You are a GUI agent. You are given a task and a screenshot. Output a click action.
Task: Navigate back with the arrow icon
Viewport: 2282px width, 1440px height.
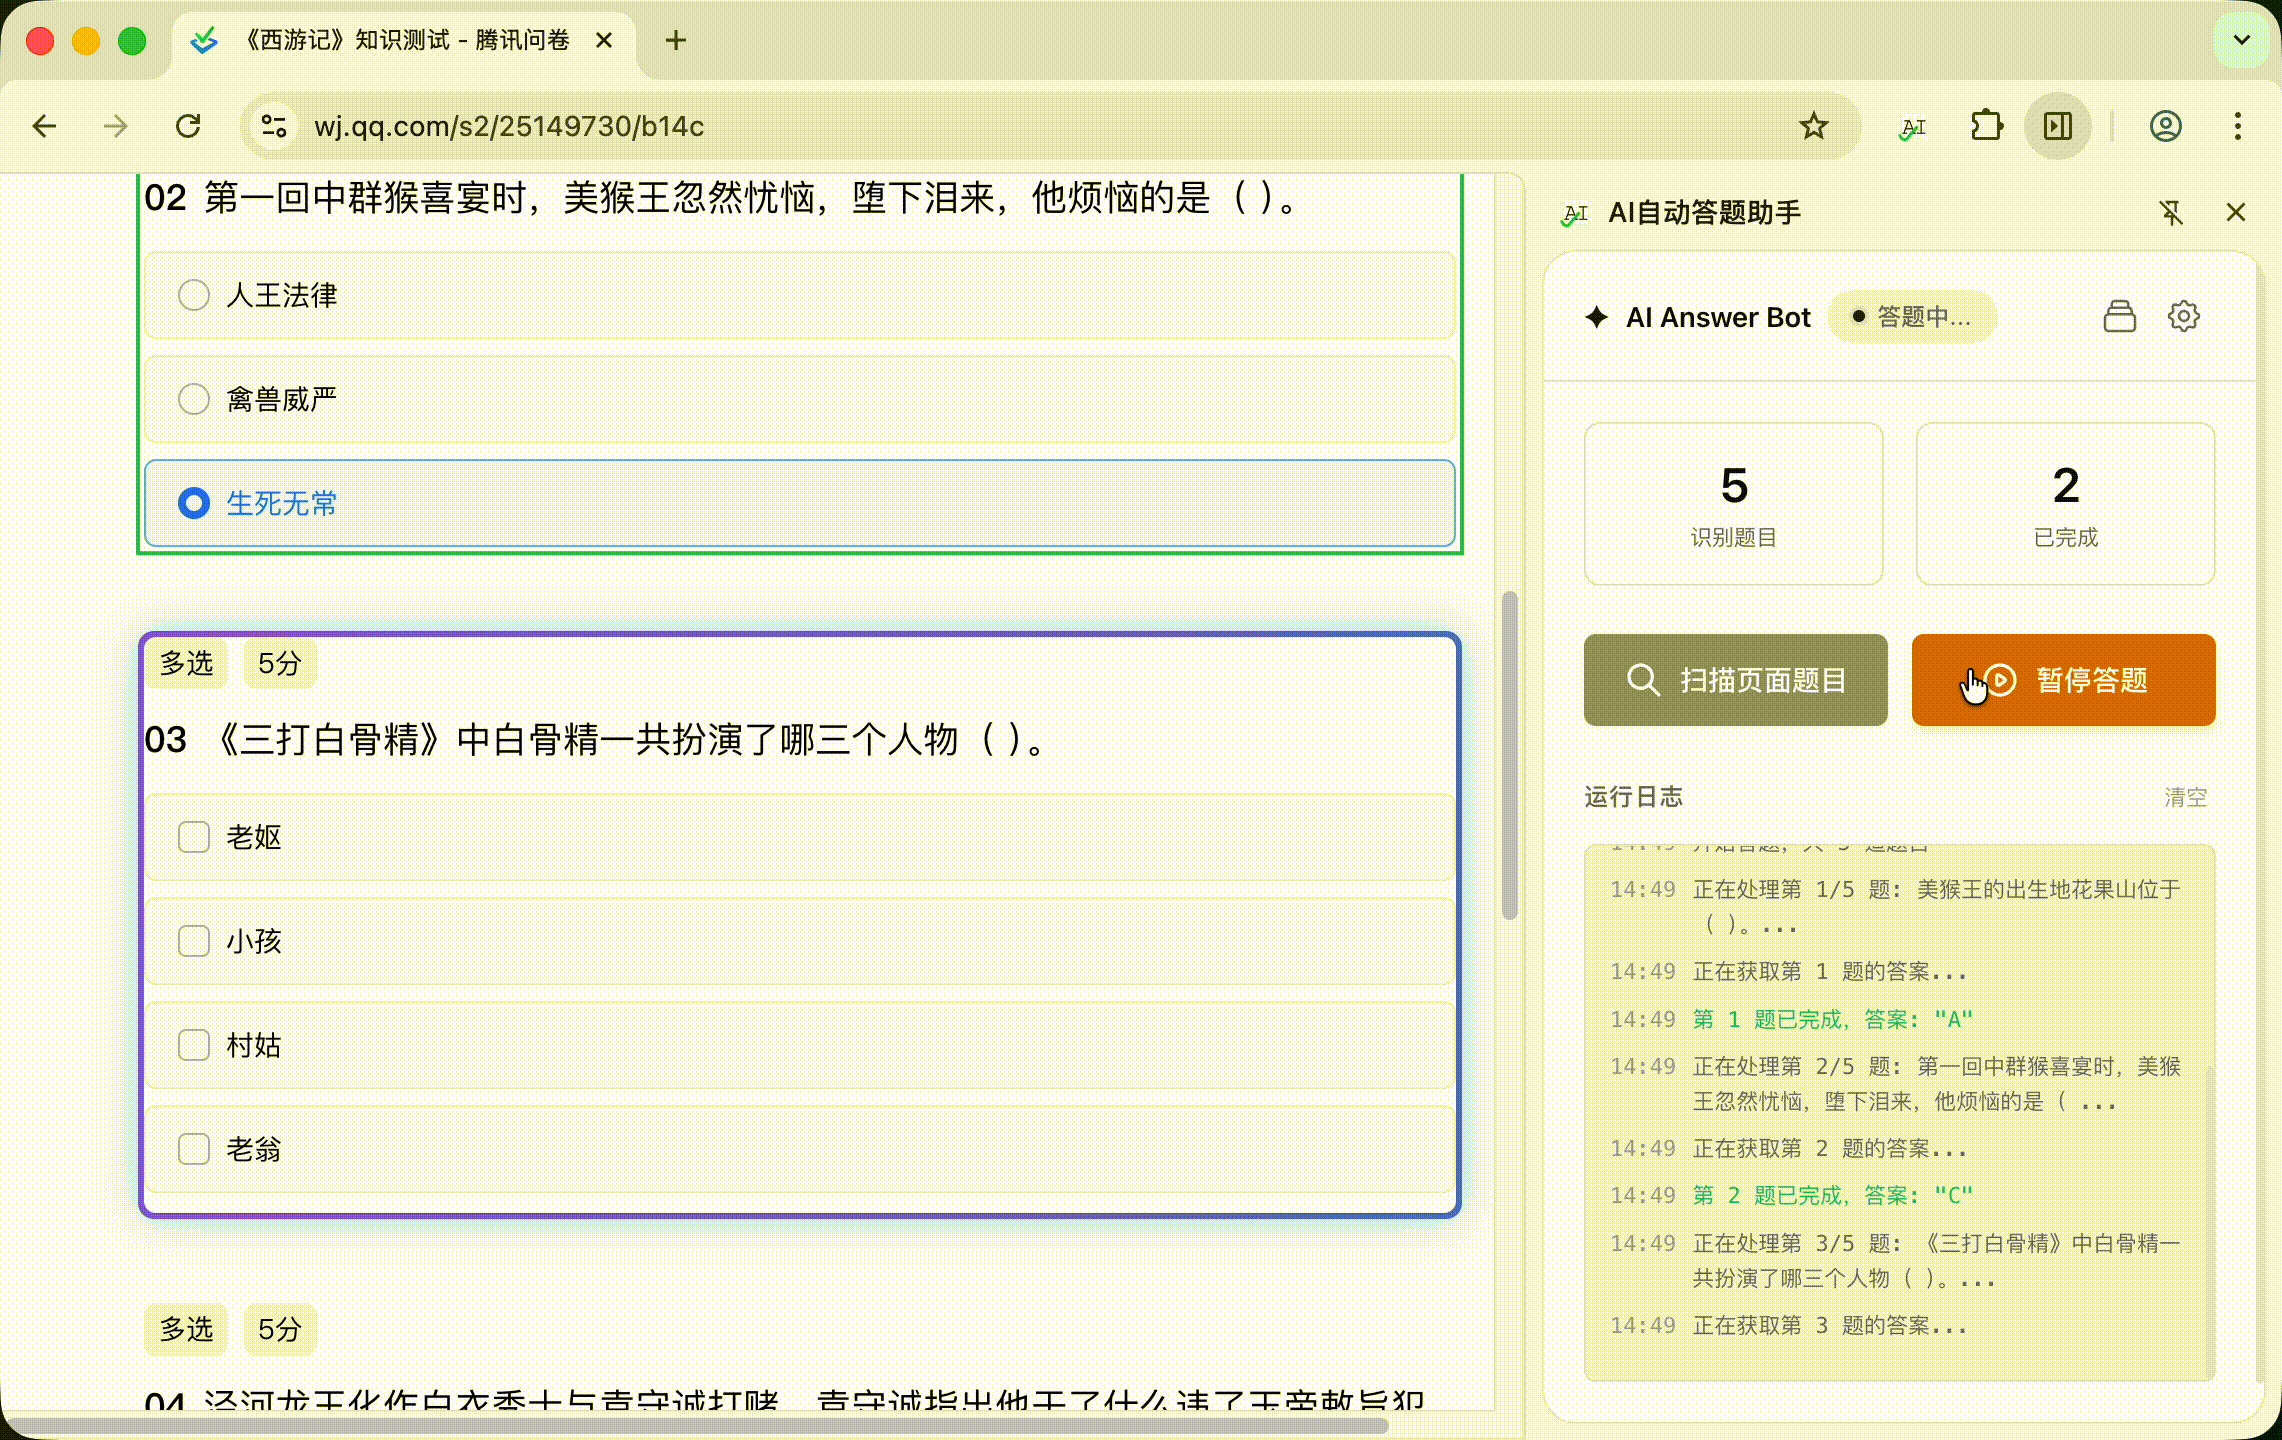tap(44, 126)
